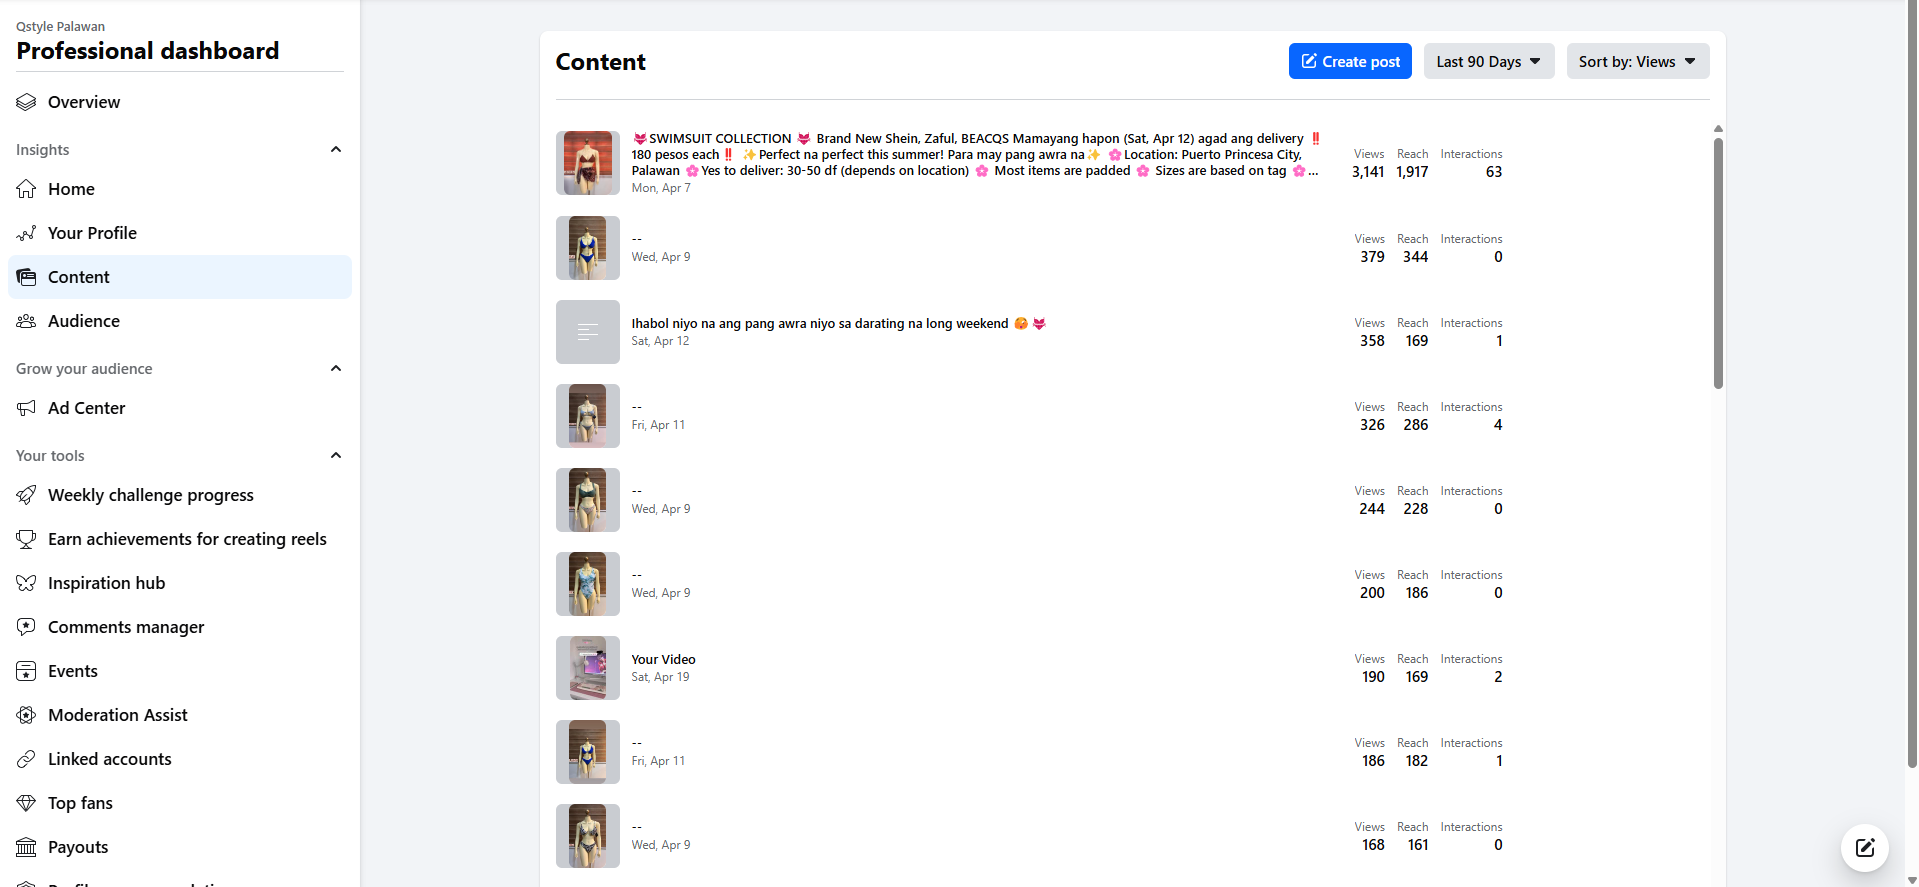This screenshot has height=887, width=1919.
Task: Click the Payouts bank icon
Action: tap(26, 847)
